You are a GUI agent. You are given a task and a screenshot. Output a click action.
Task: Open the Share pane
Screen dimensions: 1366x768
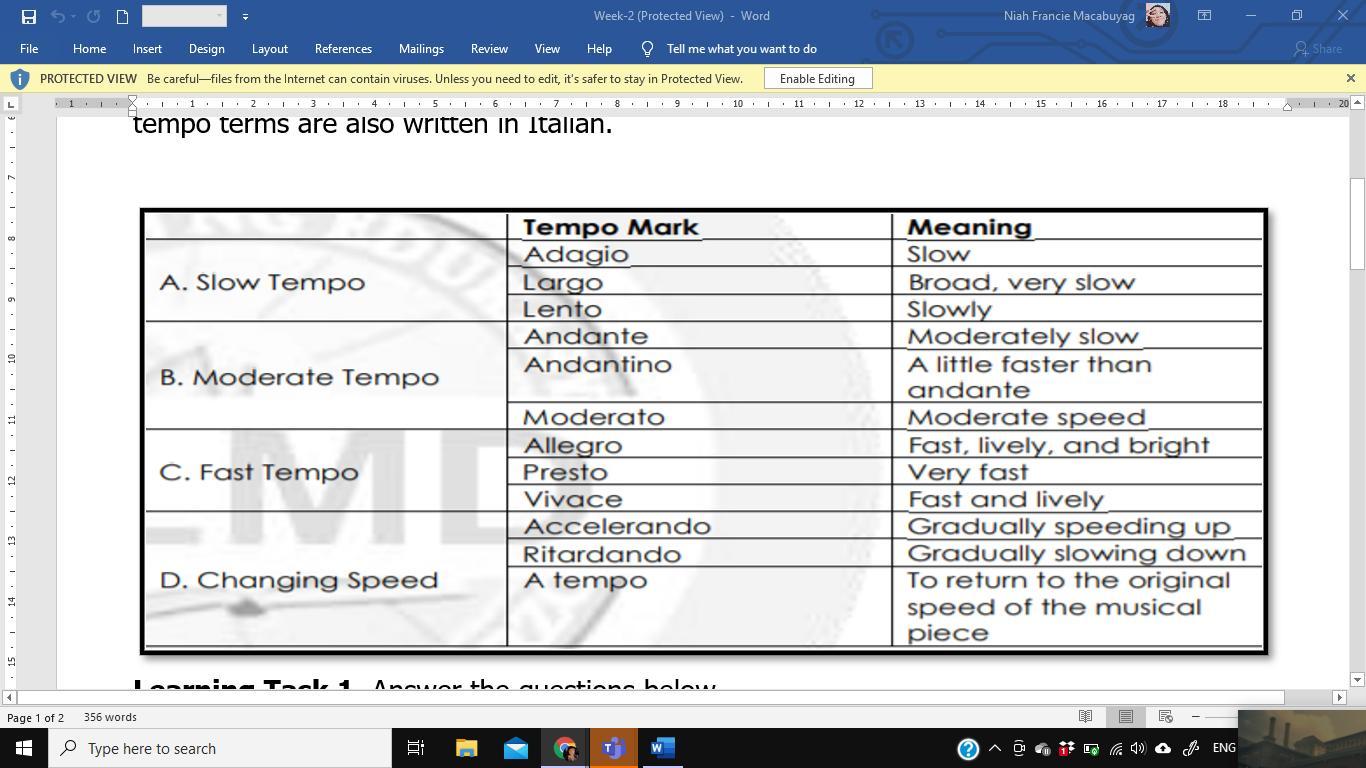click(1322, 48)
